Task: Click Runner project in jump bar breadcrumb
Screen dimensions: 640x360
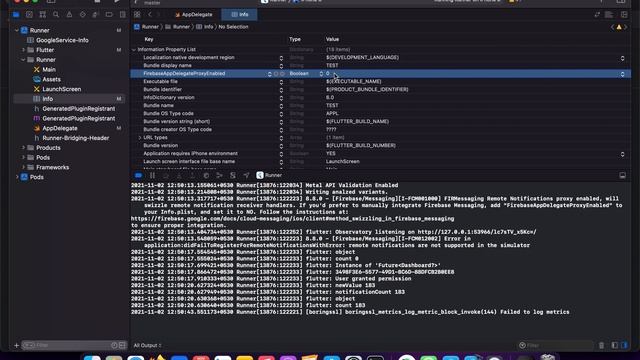Action: (x=146, y=27)
